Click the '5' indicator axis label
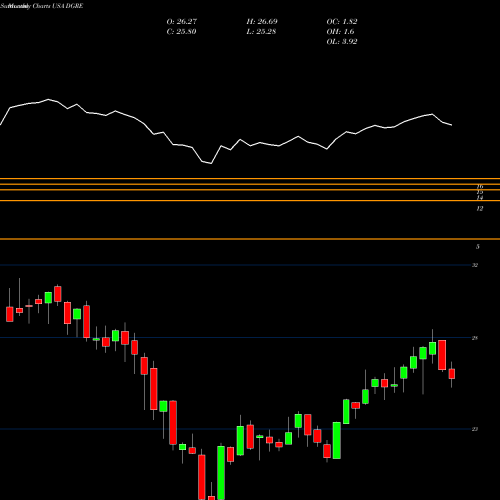 (x=478, y=247)
